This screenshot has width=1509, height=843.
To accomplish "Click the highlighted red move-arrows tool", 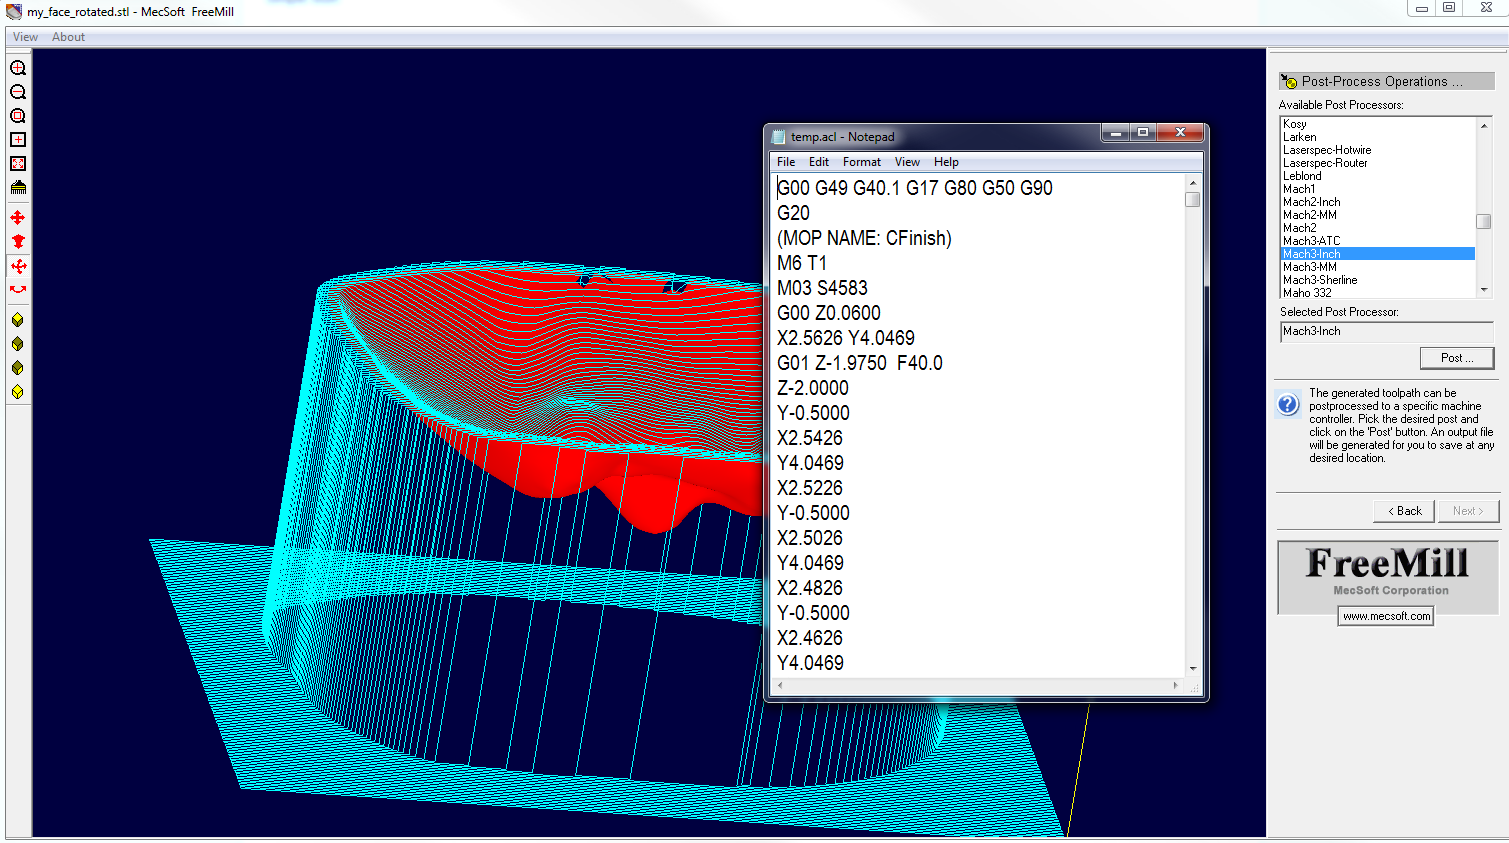I will click(18, 266).
